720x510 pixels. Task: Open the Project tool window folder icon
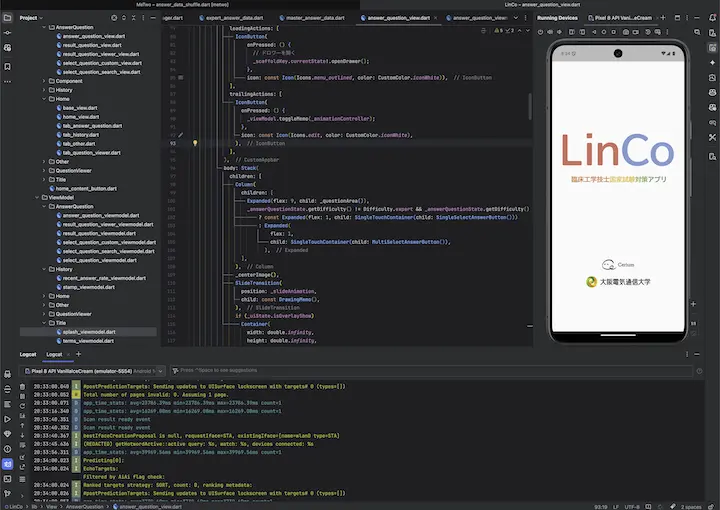[x=7, y=18]
